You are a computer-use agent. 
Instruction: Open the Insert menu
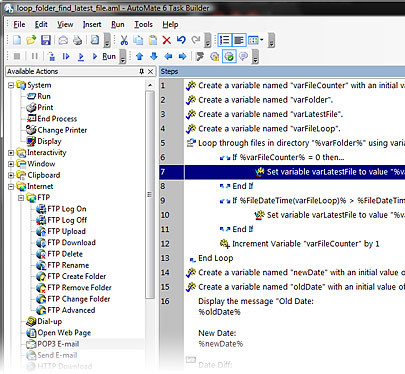coord(92,25)
